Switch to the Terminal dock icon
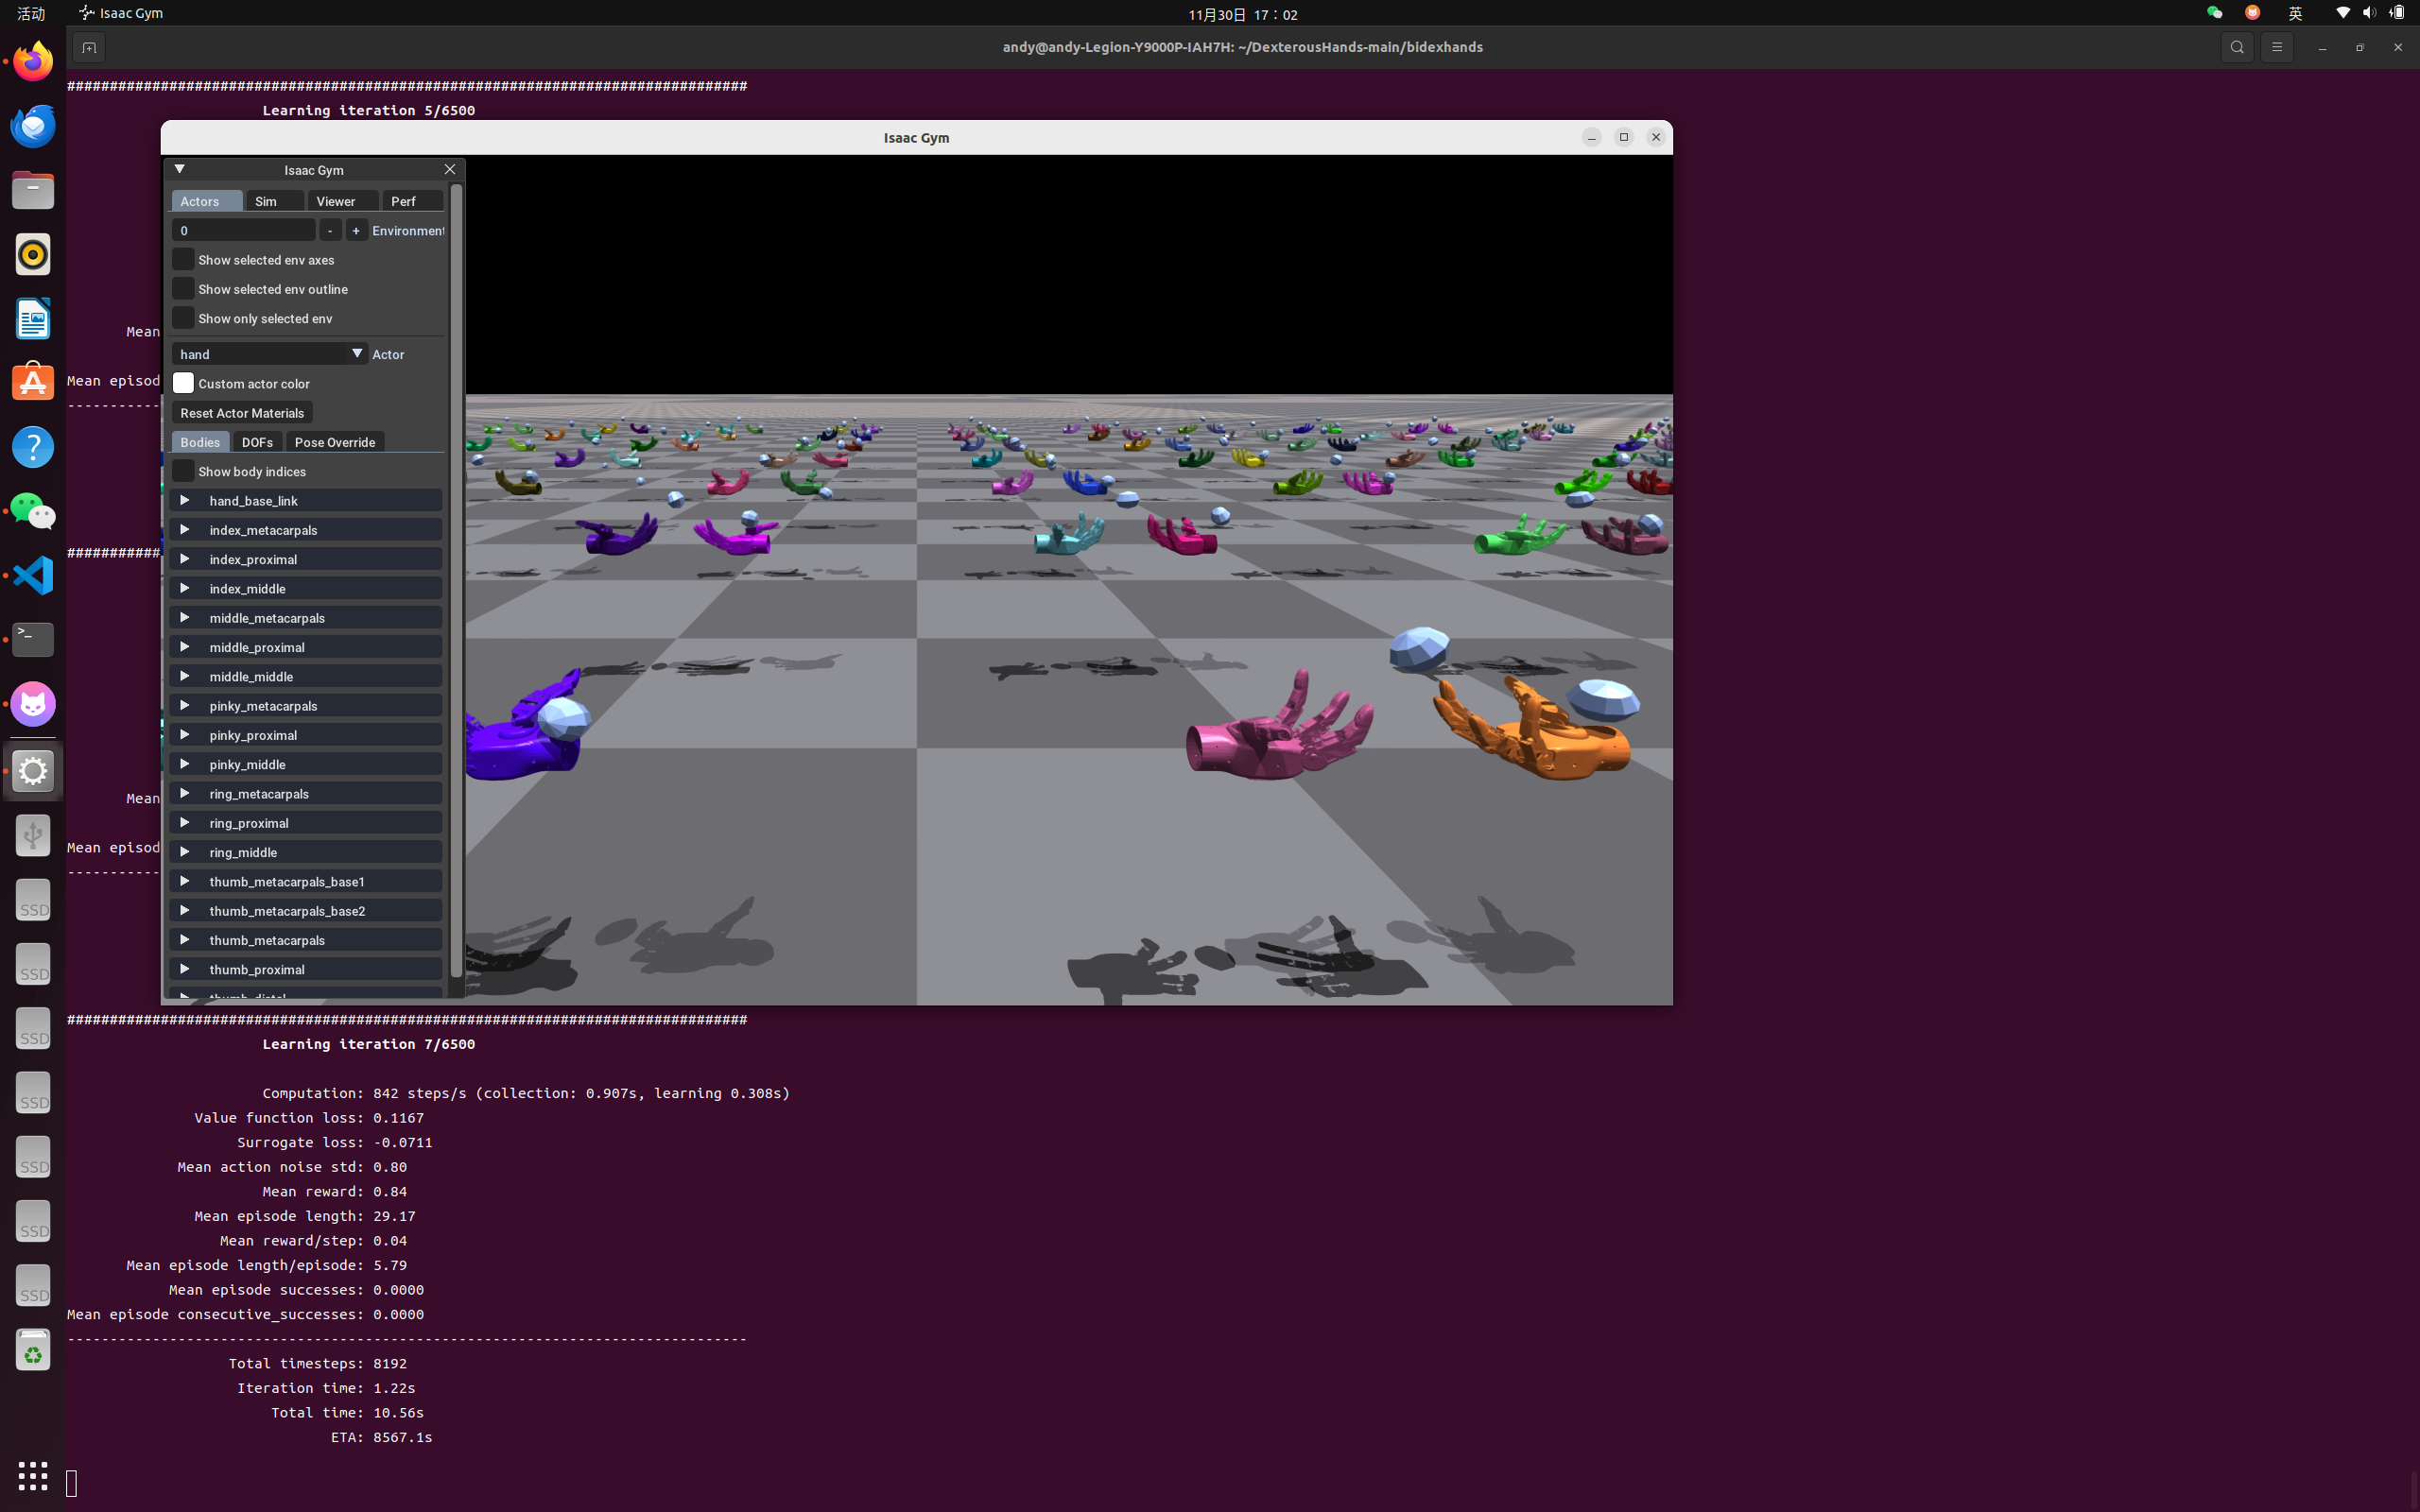This screenshot has width=2420, height=1512. pos(33,640)
